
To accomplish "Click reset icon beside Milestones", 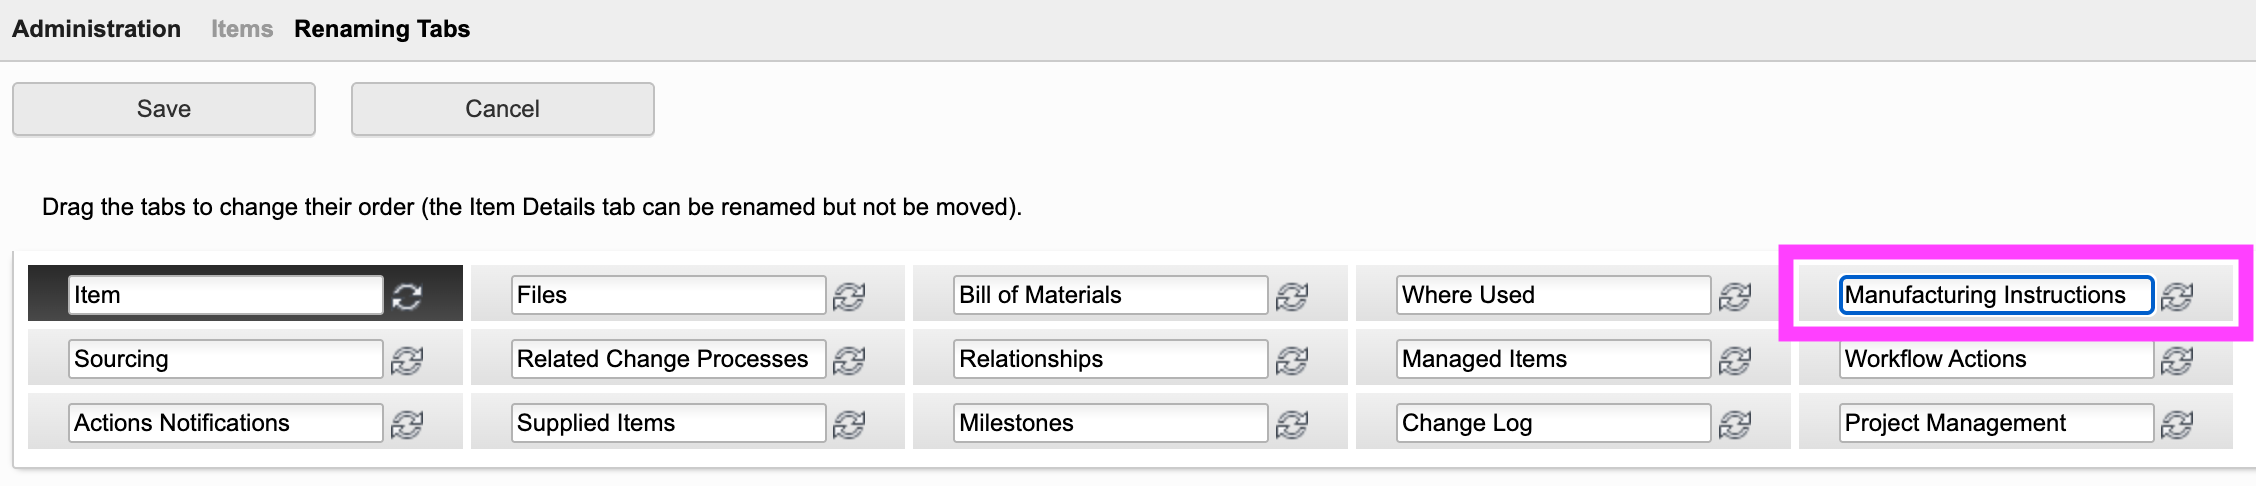I will click(x=1292, y=424).
